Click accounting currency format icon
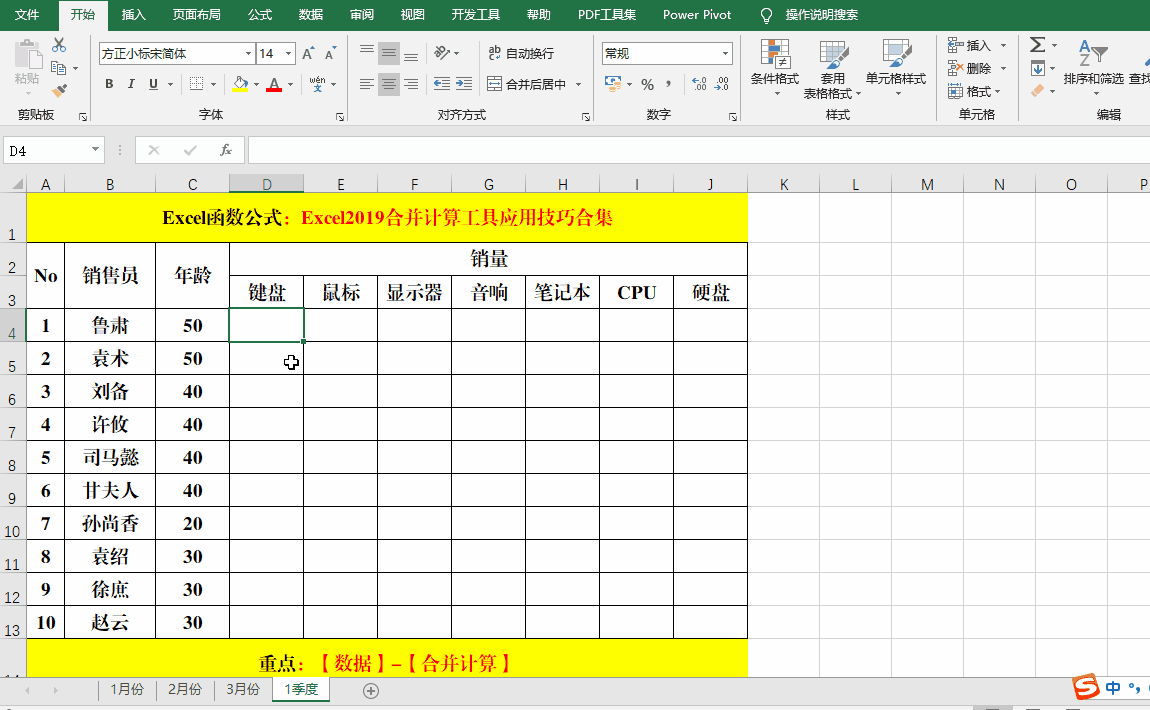Image resolution: width=1150 pixels, height=710 pixels. 612,84
